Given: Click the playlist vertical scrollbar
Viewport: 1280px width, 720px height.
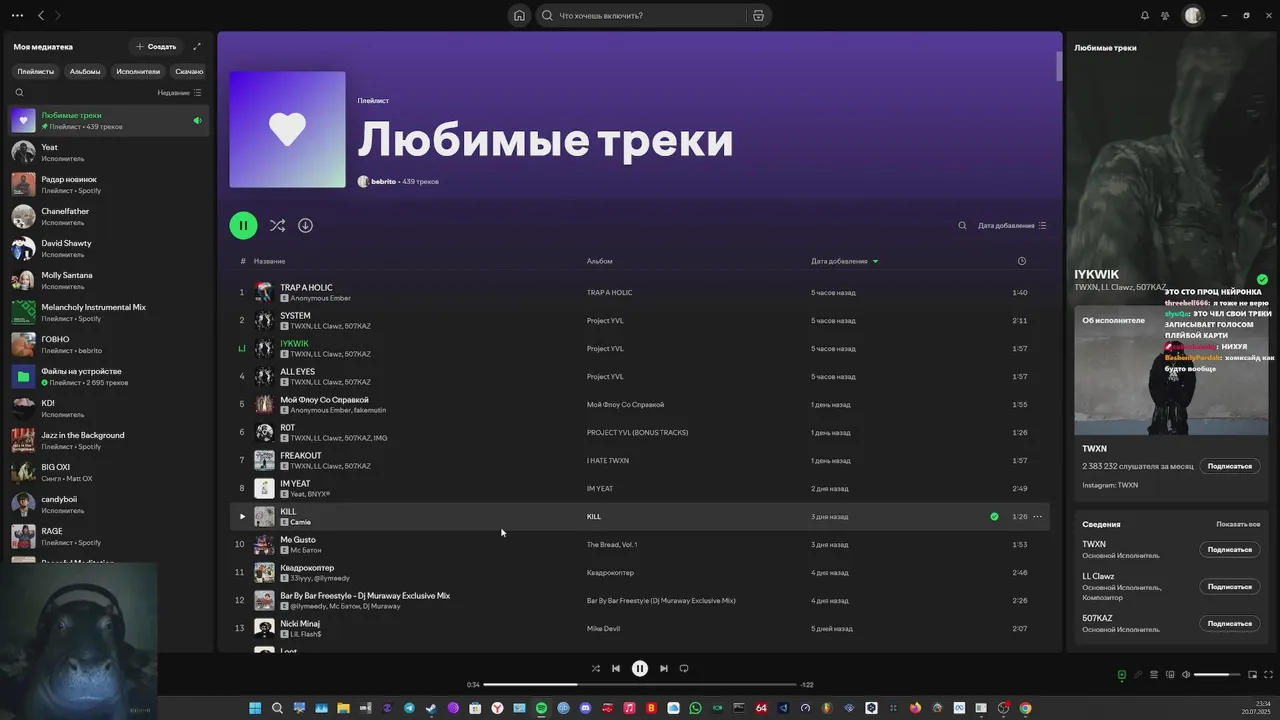Looking at the screenshot, I should point(1059,65).
